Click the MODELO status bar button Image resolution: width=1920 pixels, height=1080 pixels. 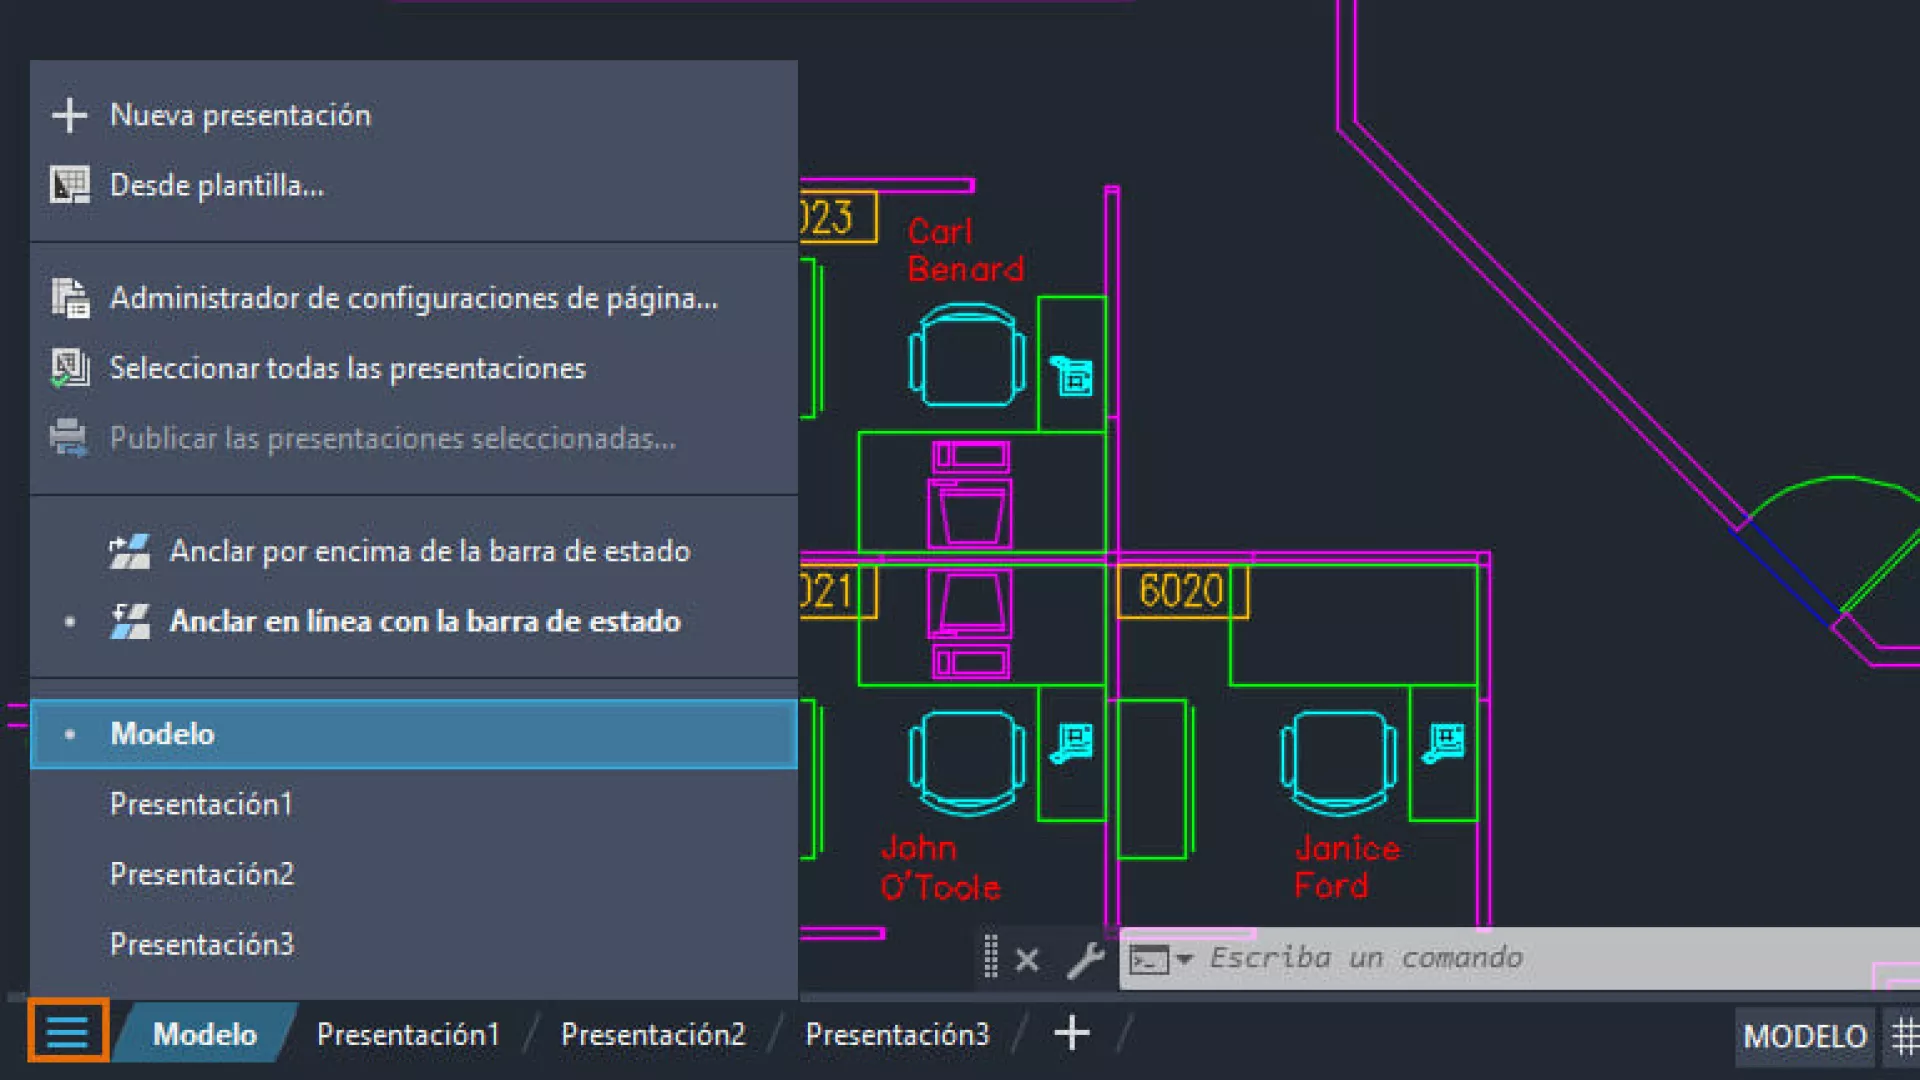click(1805, 1036)
